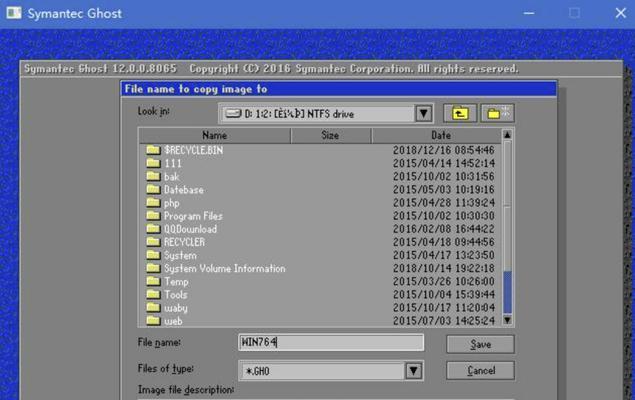Click the blue scrollbar thumb

click(507, 292)
